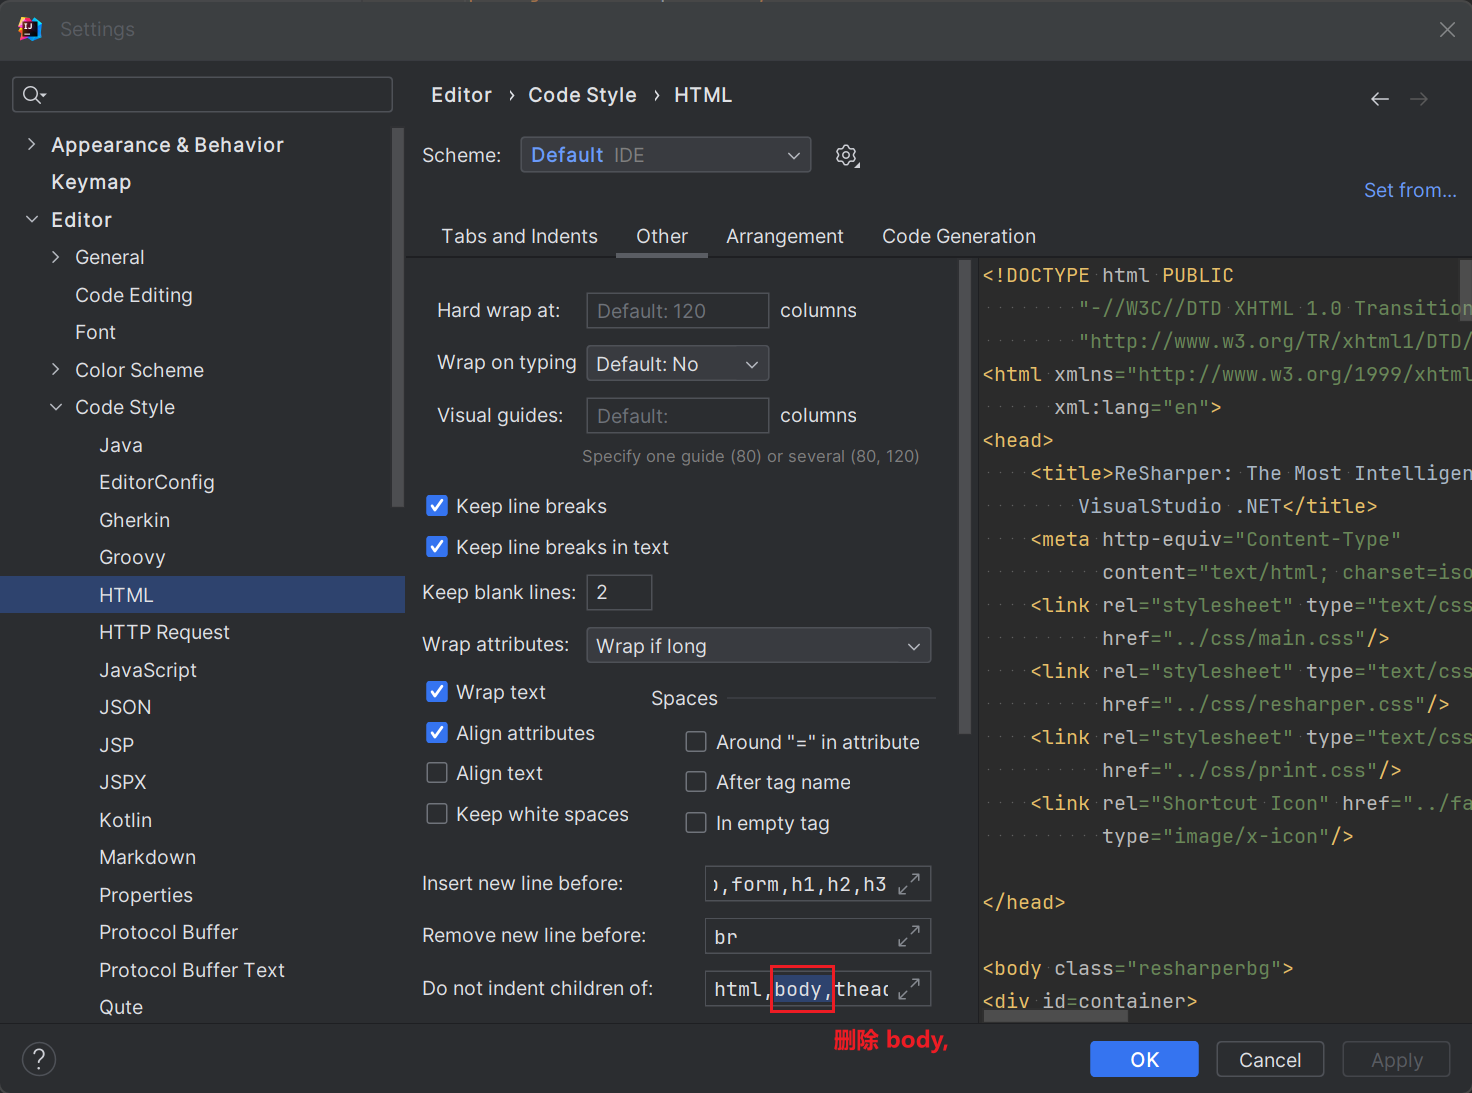Toggle Keep line breaks checkbox
This screenshot has height=1093, width=1472.
[437, 506]
